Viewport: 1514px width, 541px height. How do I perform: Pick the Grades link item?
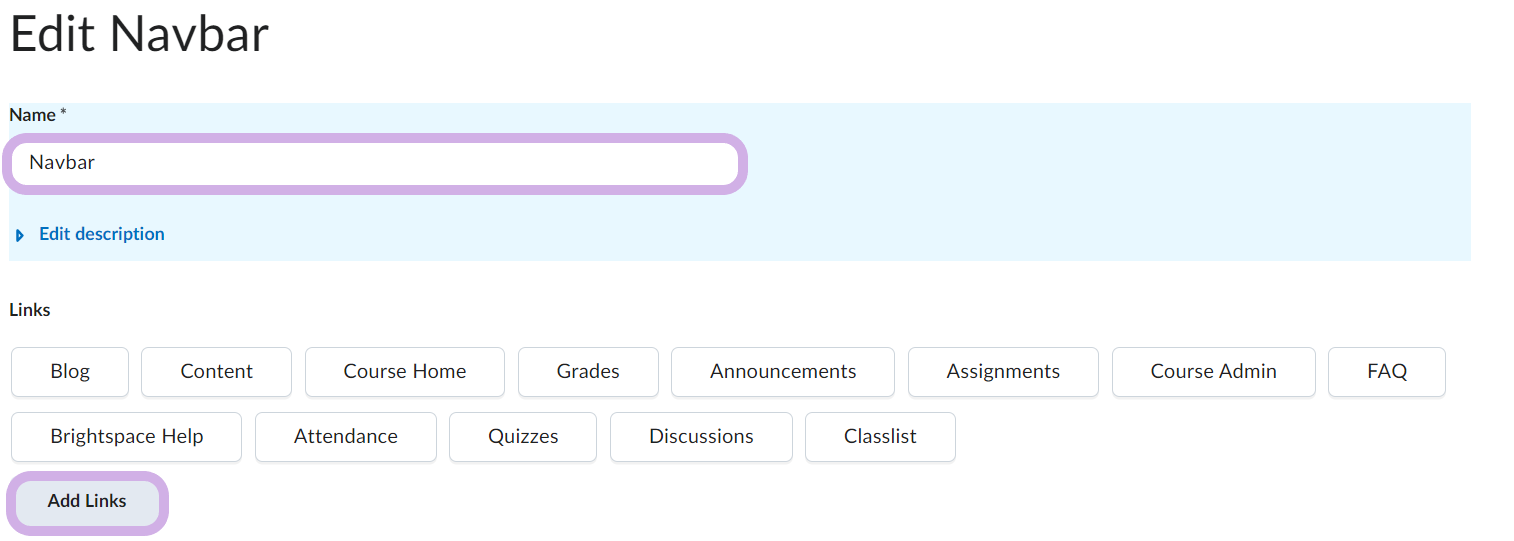tap(588, 372)
